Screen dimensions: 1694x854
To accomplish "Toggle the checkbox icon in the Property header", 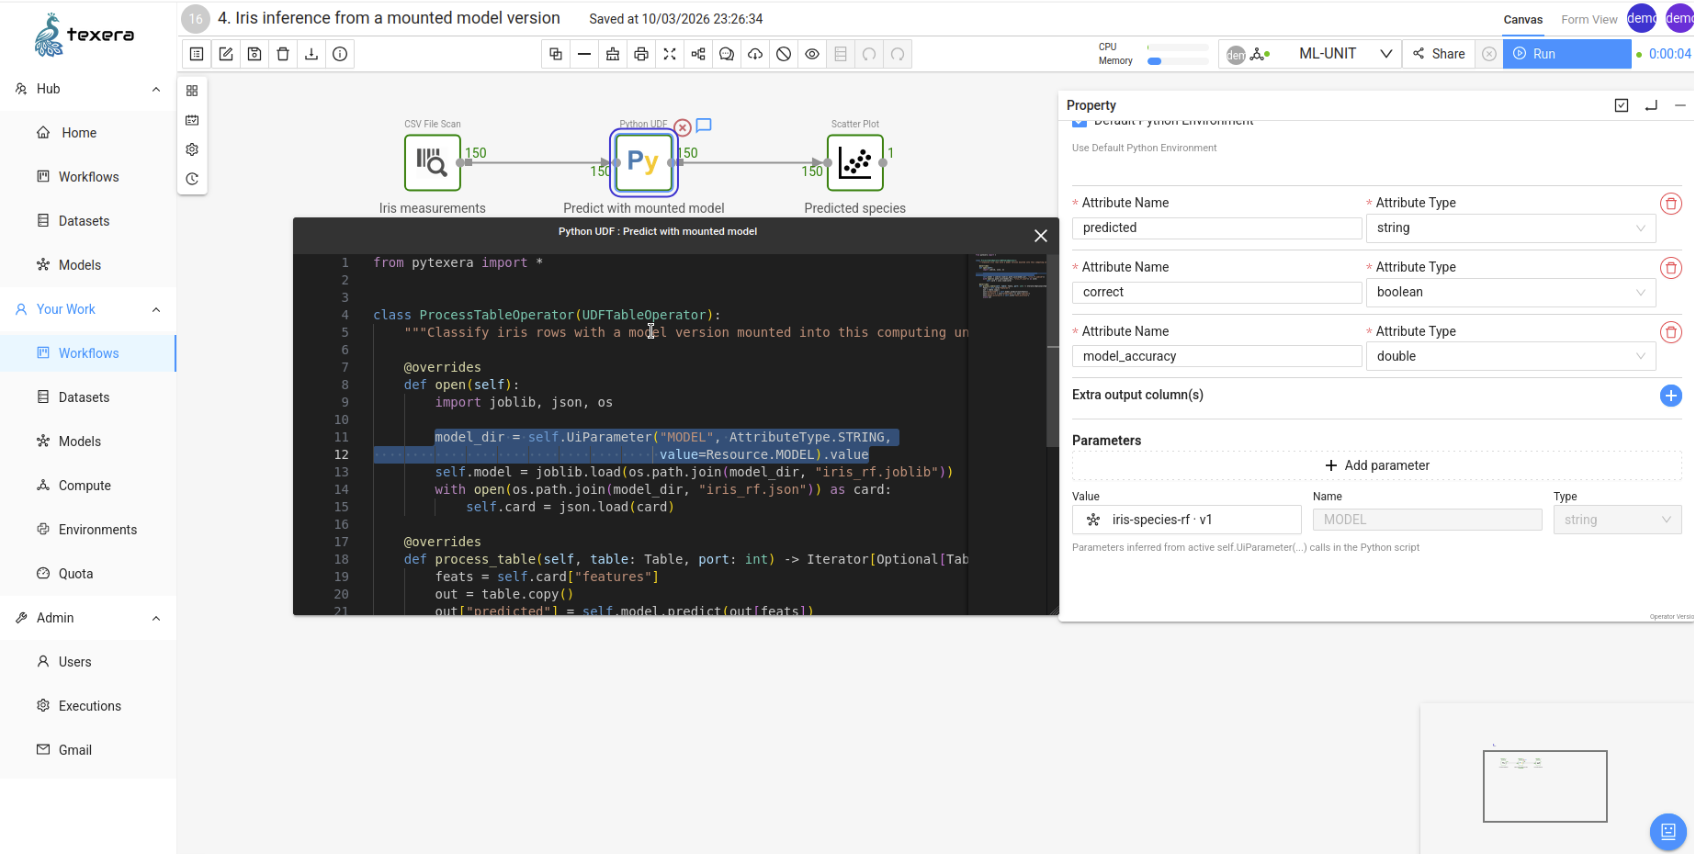I will click(x=1621, y=105).
